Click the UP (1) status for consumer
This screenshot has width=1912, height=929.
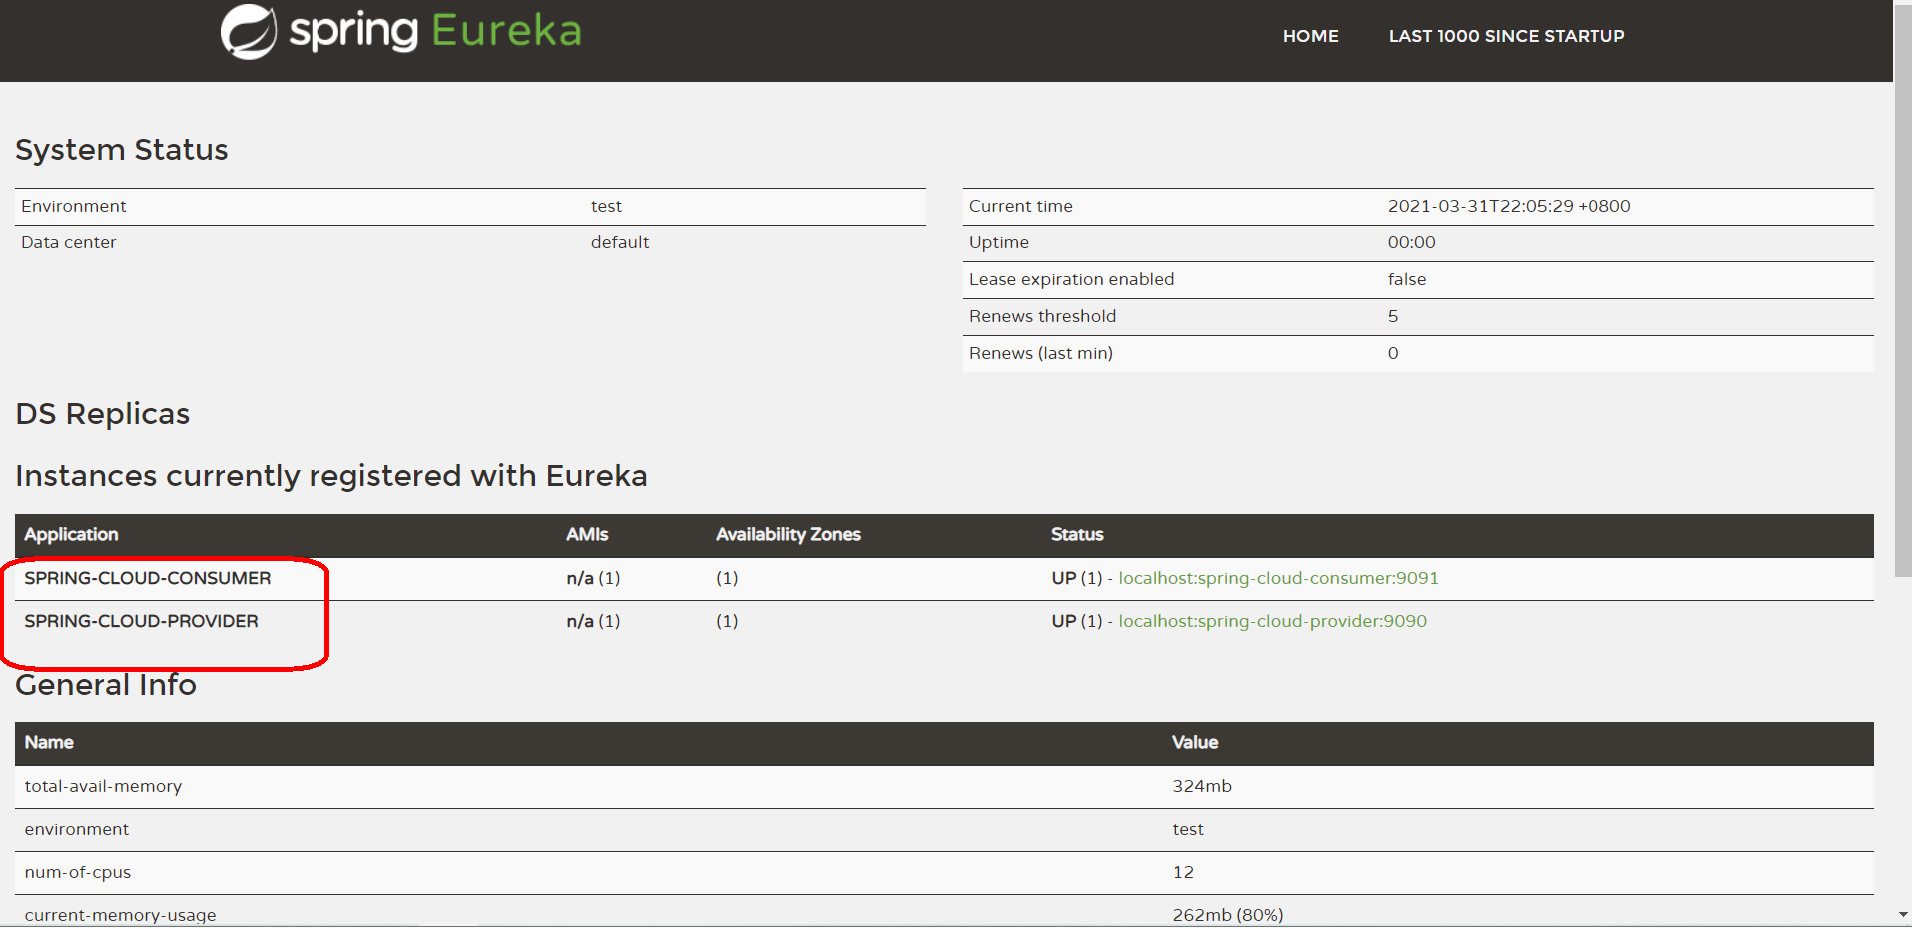click(x=1077, y=578)
